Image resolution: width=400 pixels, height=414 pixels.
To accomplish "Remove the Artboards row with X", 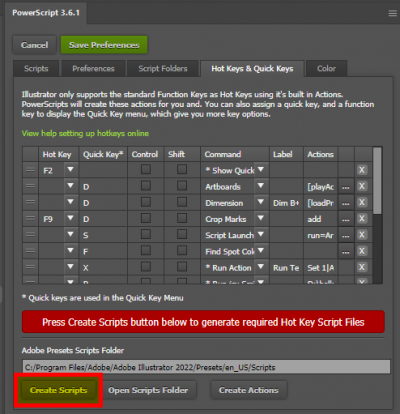I will (x=361, y=186).
